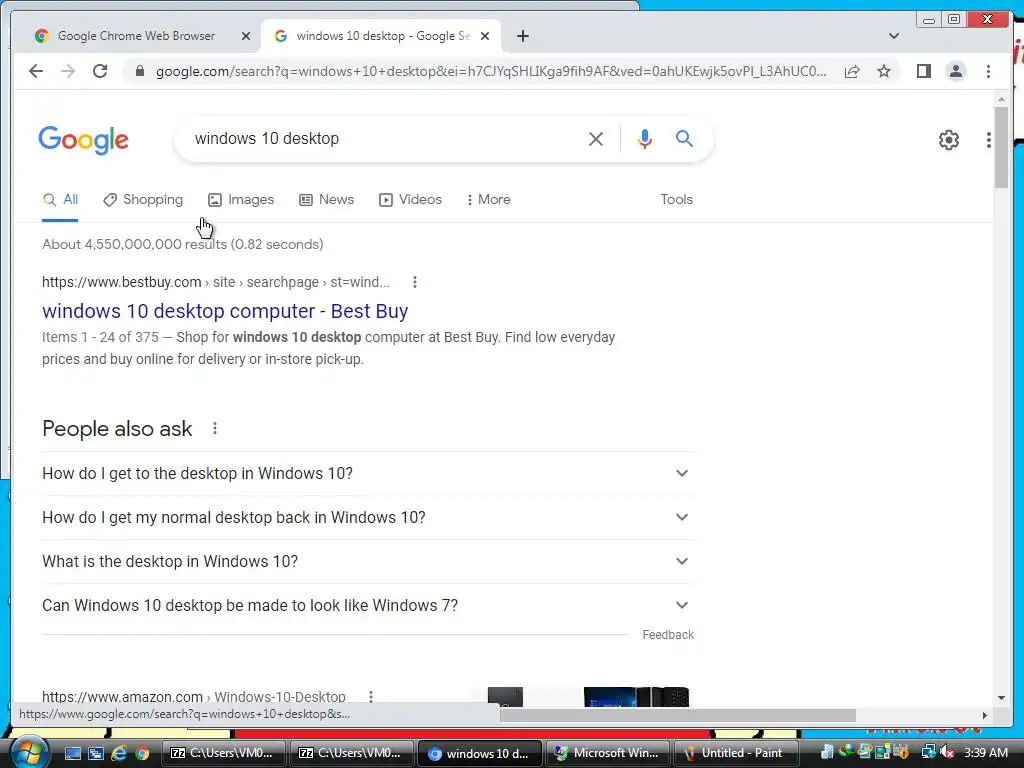This screenshot has height=768, width=1024.
Task: Open the tab search dropdown chevron
Action: point(894,36)
